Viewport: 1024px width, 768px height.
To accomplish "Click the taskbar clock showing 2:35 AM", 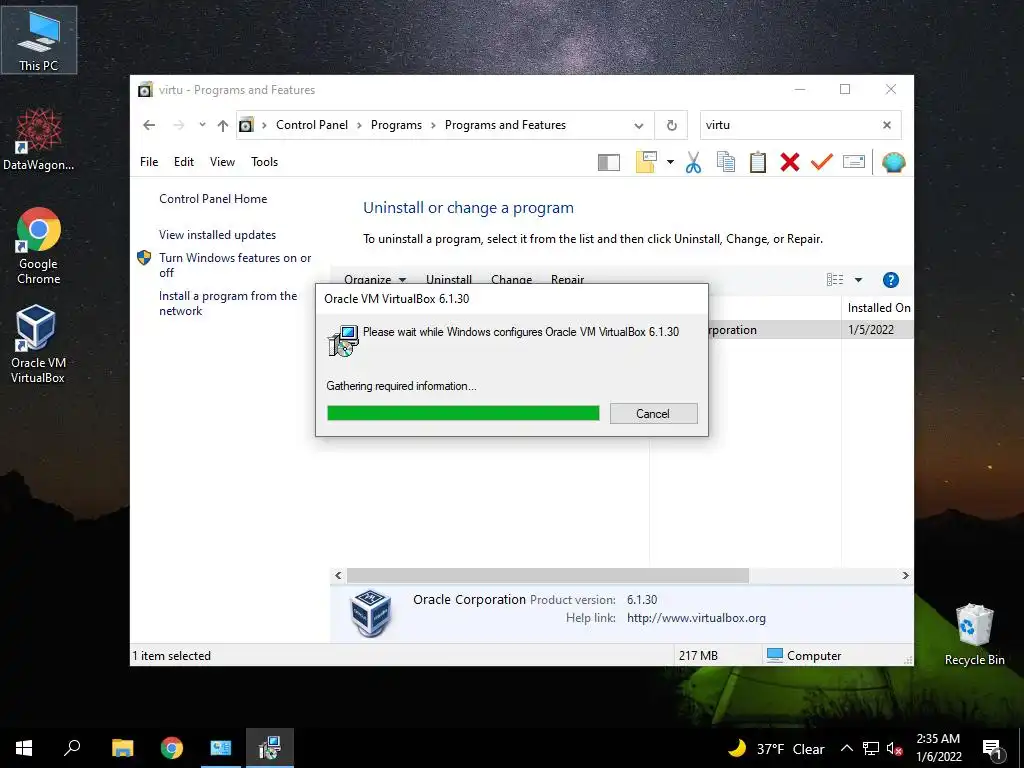I will click(x=938, y=748).
